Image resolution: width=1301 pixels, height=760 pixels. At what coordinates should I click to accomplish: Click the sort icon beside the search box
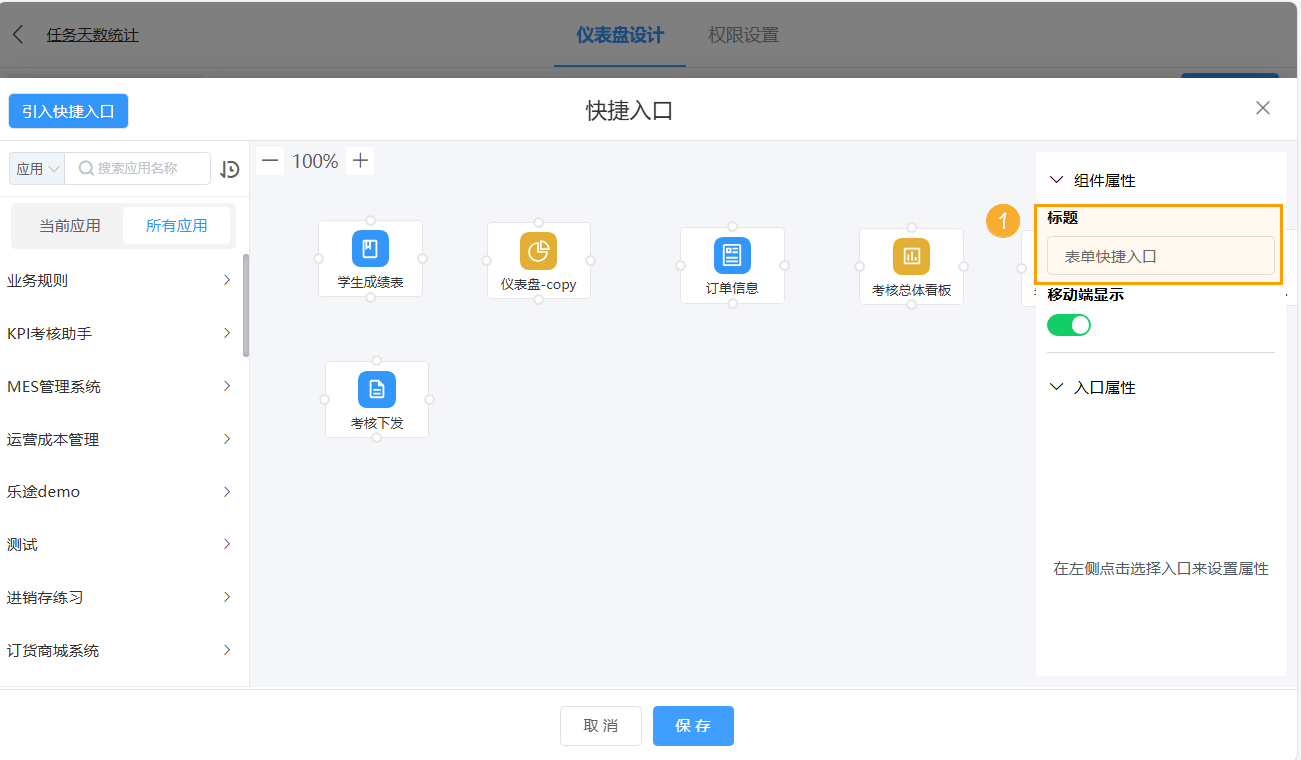pos(229,169)
